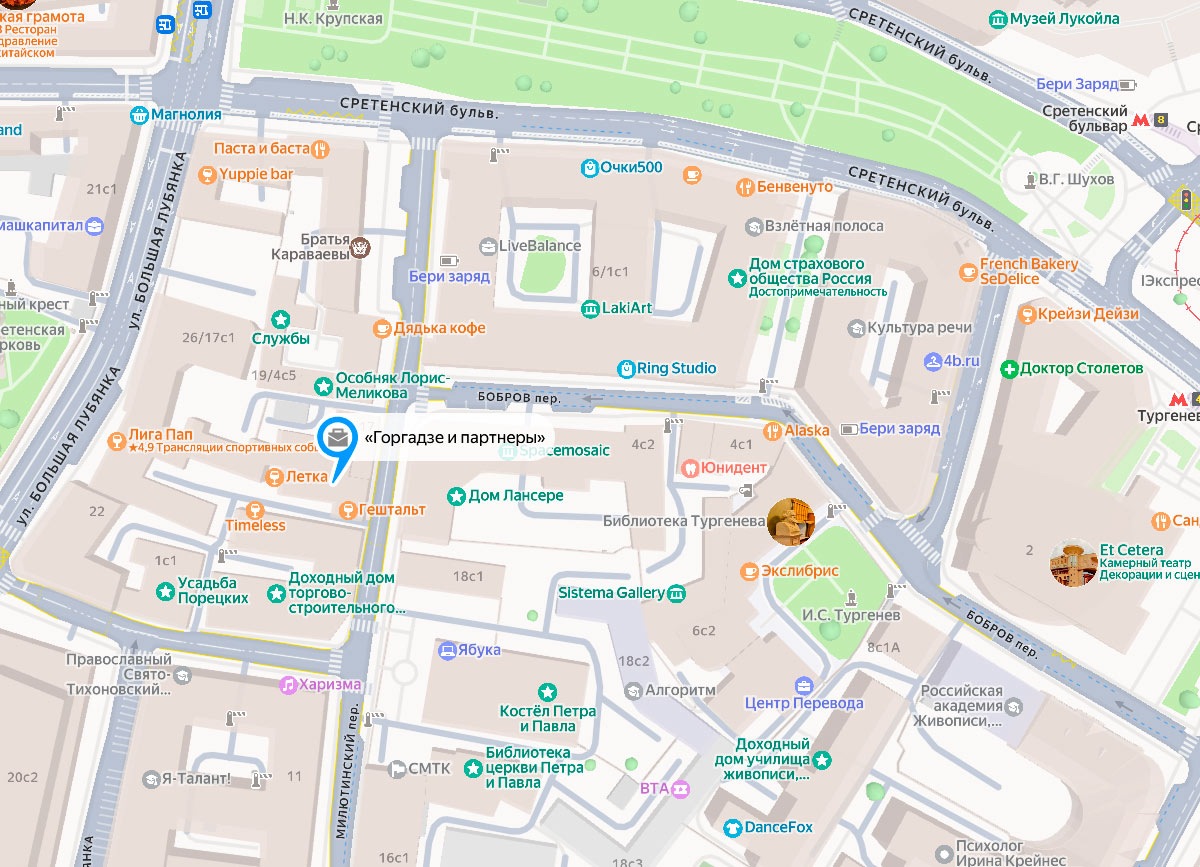Select the Дядька кофе coffee cup icon

pyautogui.click(x=381, y=328)
